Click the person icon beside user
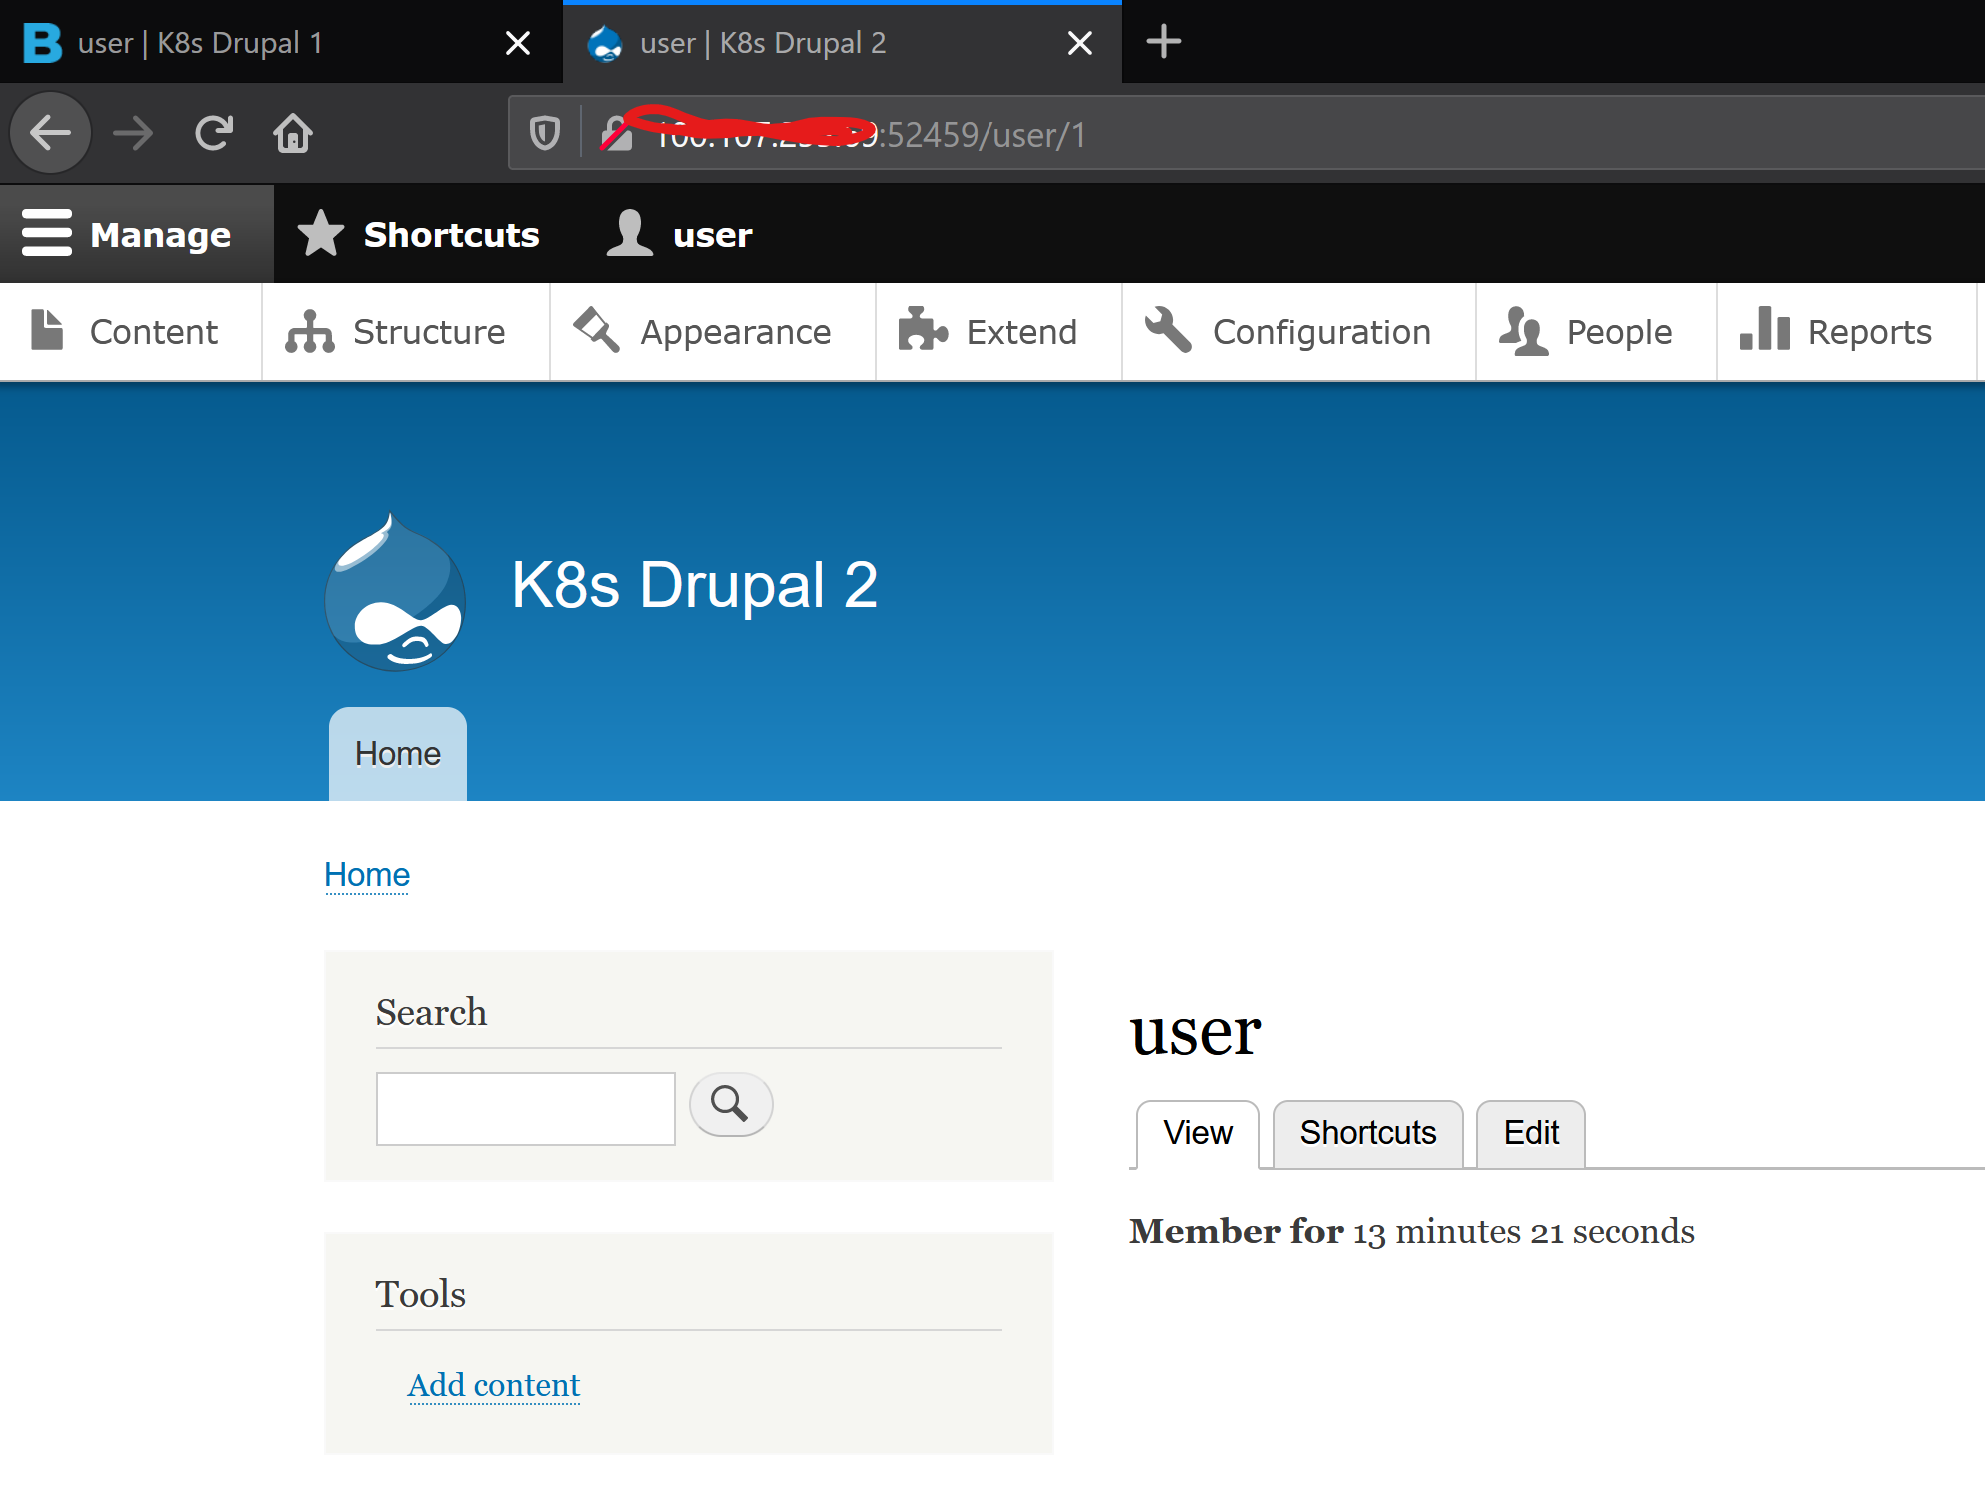The width and height of the screenshot is (1985, 1502). pyautogui.click(x=629, y=233)
